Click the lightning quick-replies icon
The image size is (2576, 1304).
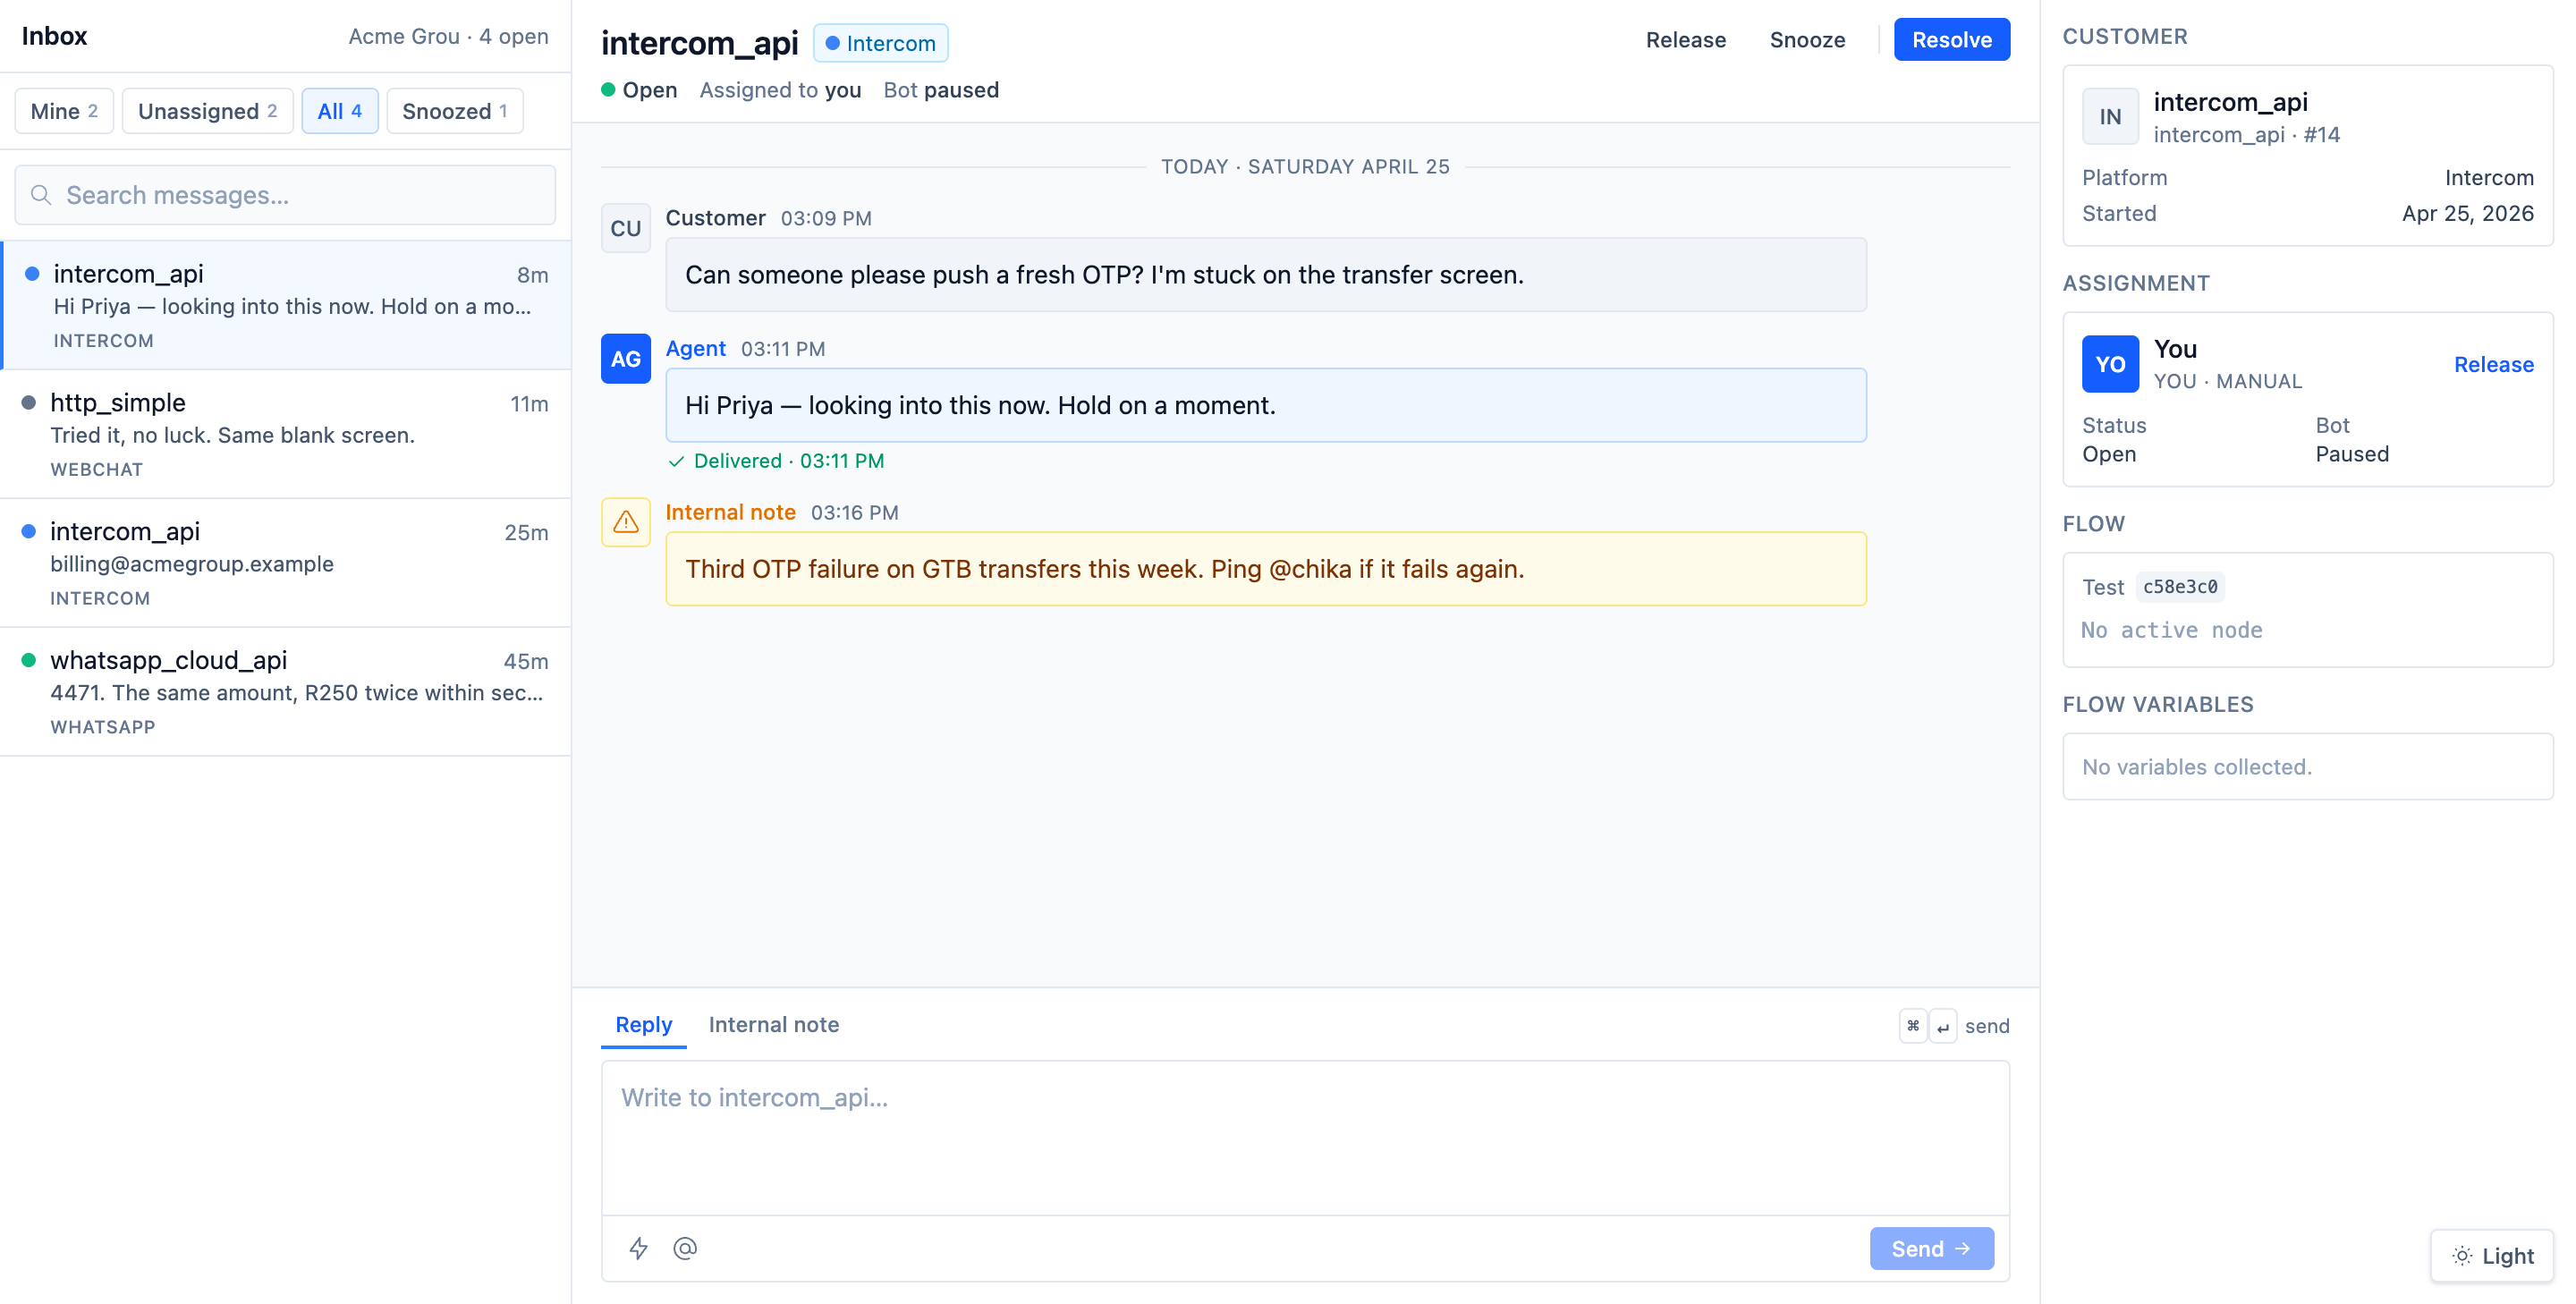pyautogui.click(x=638, y=1248)
